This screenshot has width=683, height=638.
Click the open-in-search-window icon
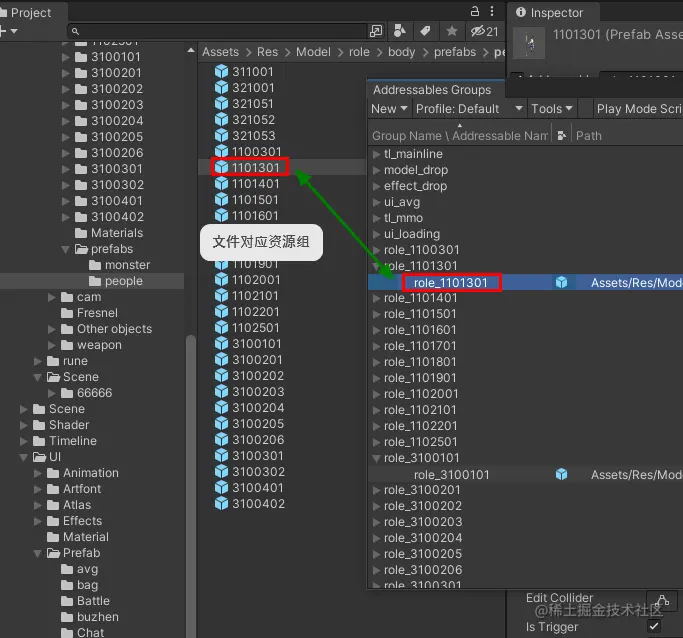(x=376, y=31)
